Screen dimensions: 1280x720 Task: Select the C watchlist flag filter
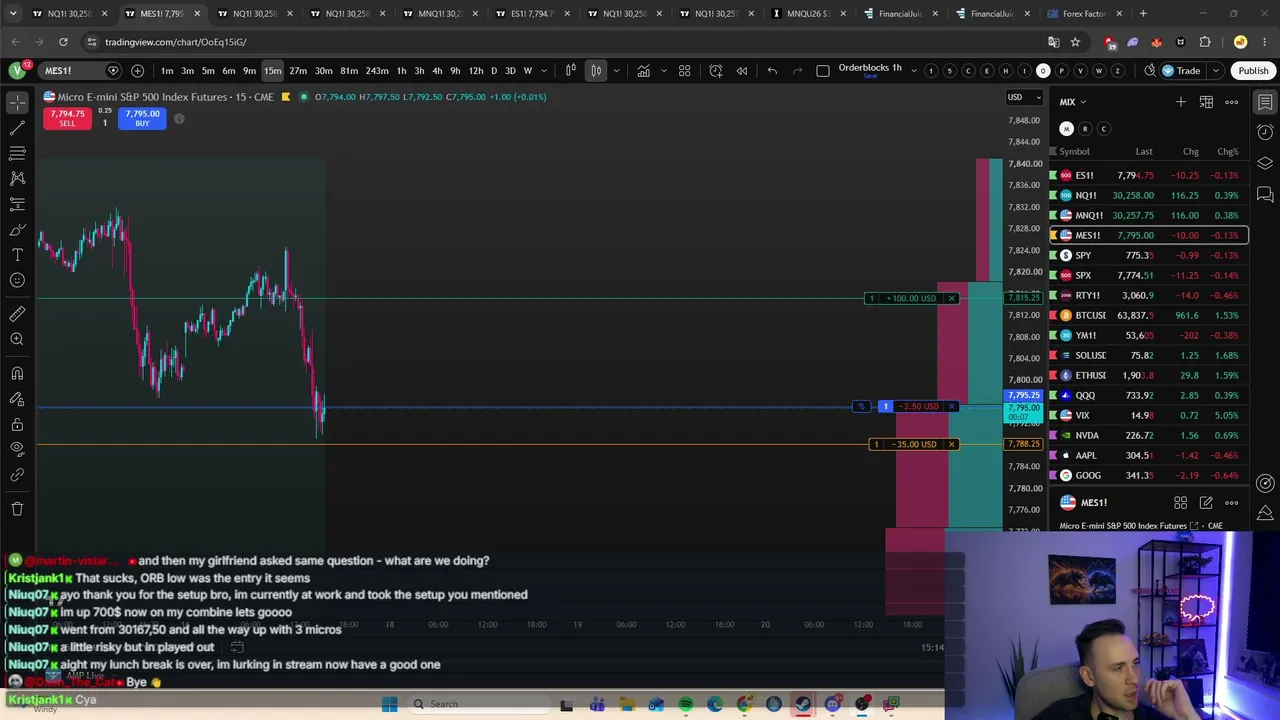point(1104,129)
